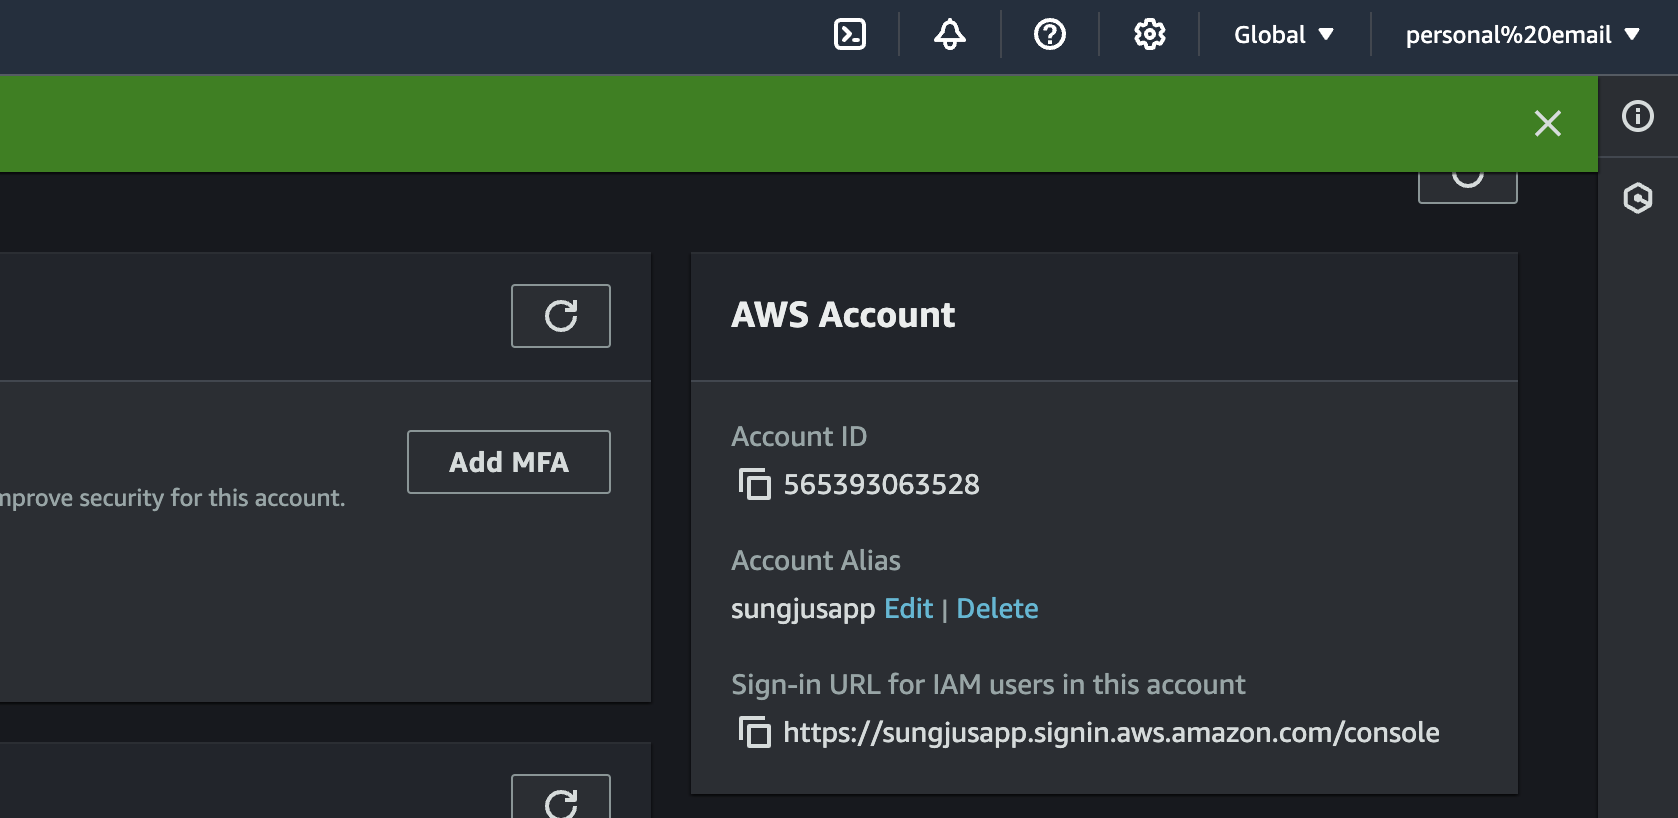Click refresh button above Add MFA
Screen dimensions: 1678x818
coord(561,316)
